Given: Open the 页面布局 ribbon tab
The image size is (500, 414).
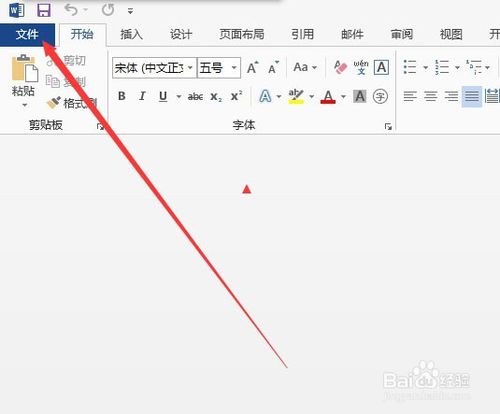Looking at the screenshot, I should pyautogui.click(x=242, y=34).
